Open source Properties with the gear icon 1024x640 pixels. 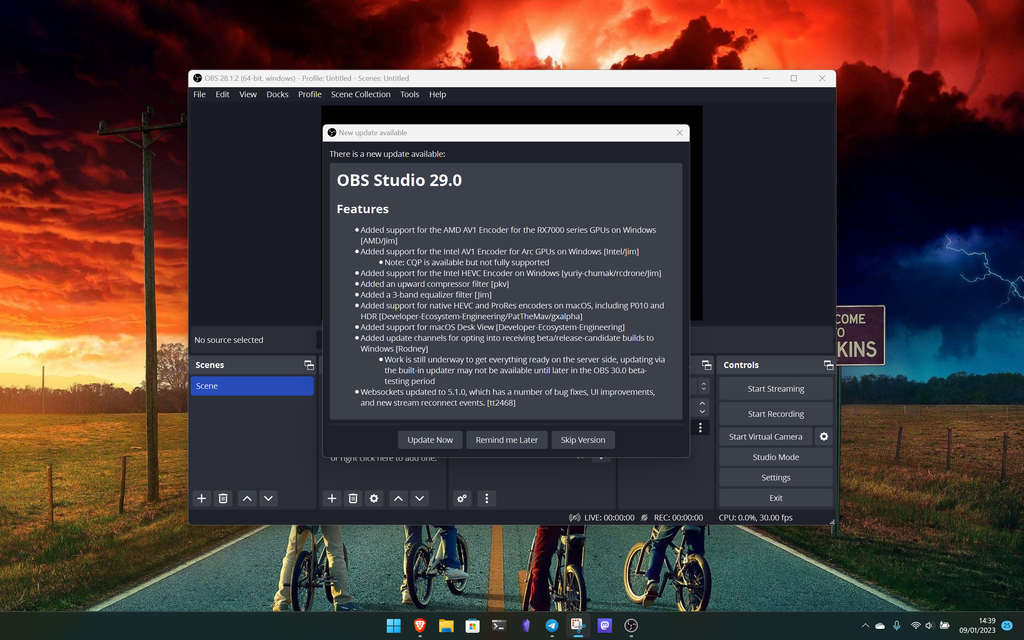(374, 498)
